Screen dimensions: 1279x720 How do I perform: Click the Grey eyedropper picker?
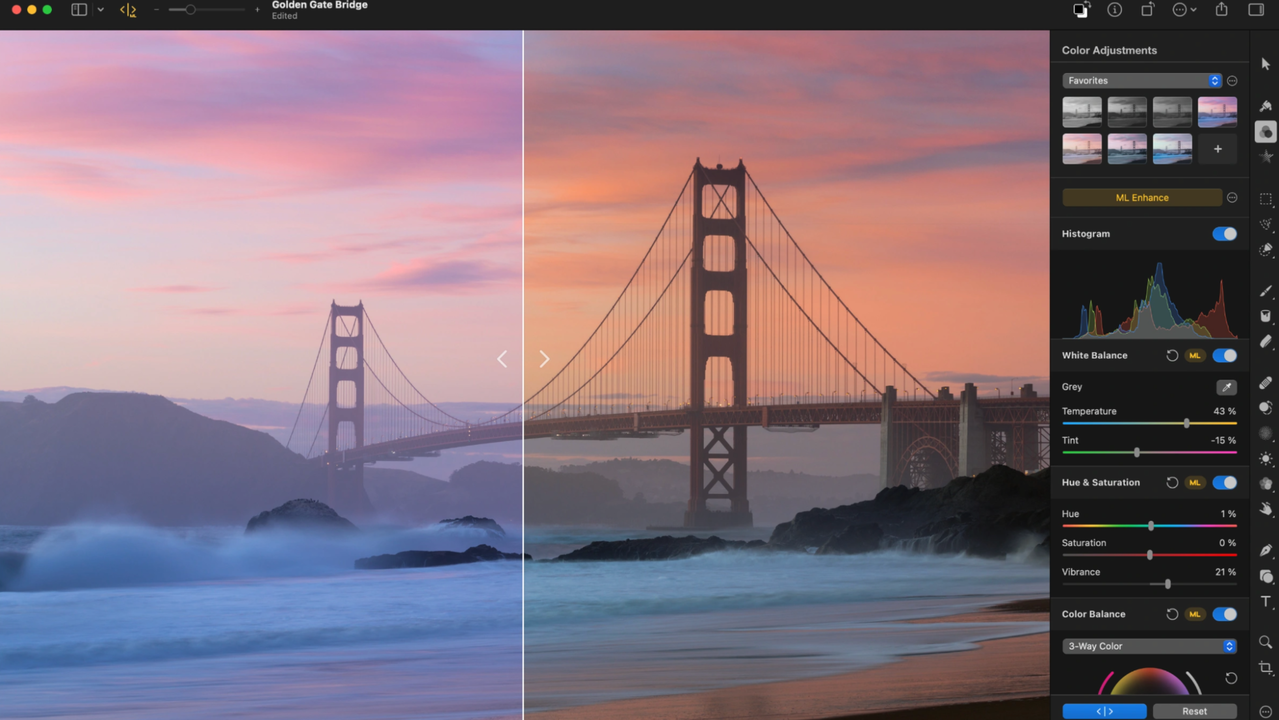pos(1226,387)
